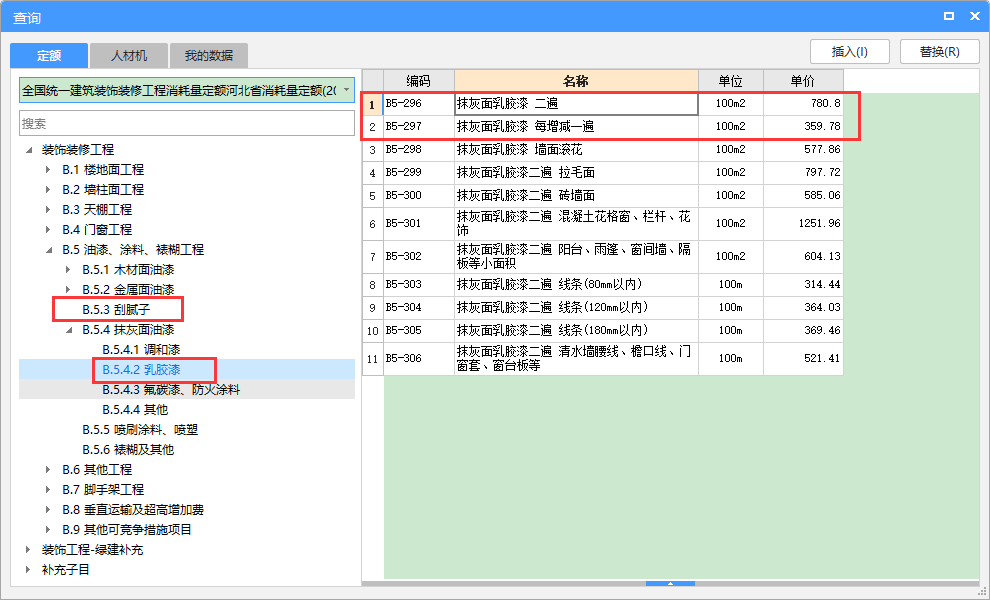Screen dimensions: 990x600
Task: Select code B5-296 cell
Action: pos(419,104)
